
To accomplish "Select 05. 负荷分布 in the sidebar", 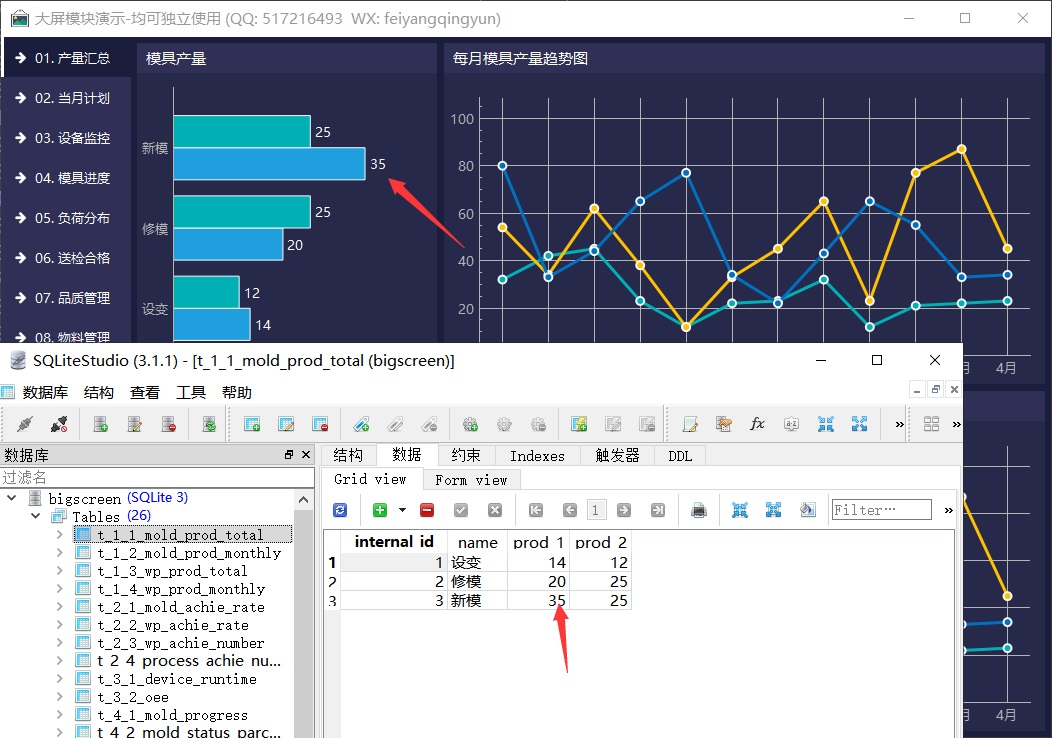I will pyautogui.click(x=72, y=218).
